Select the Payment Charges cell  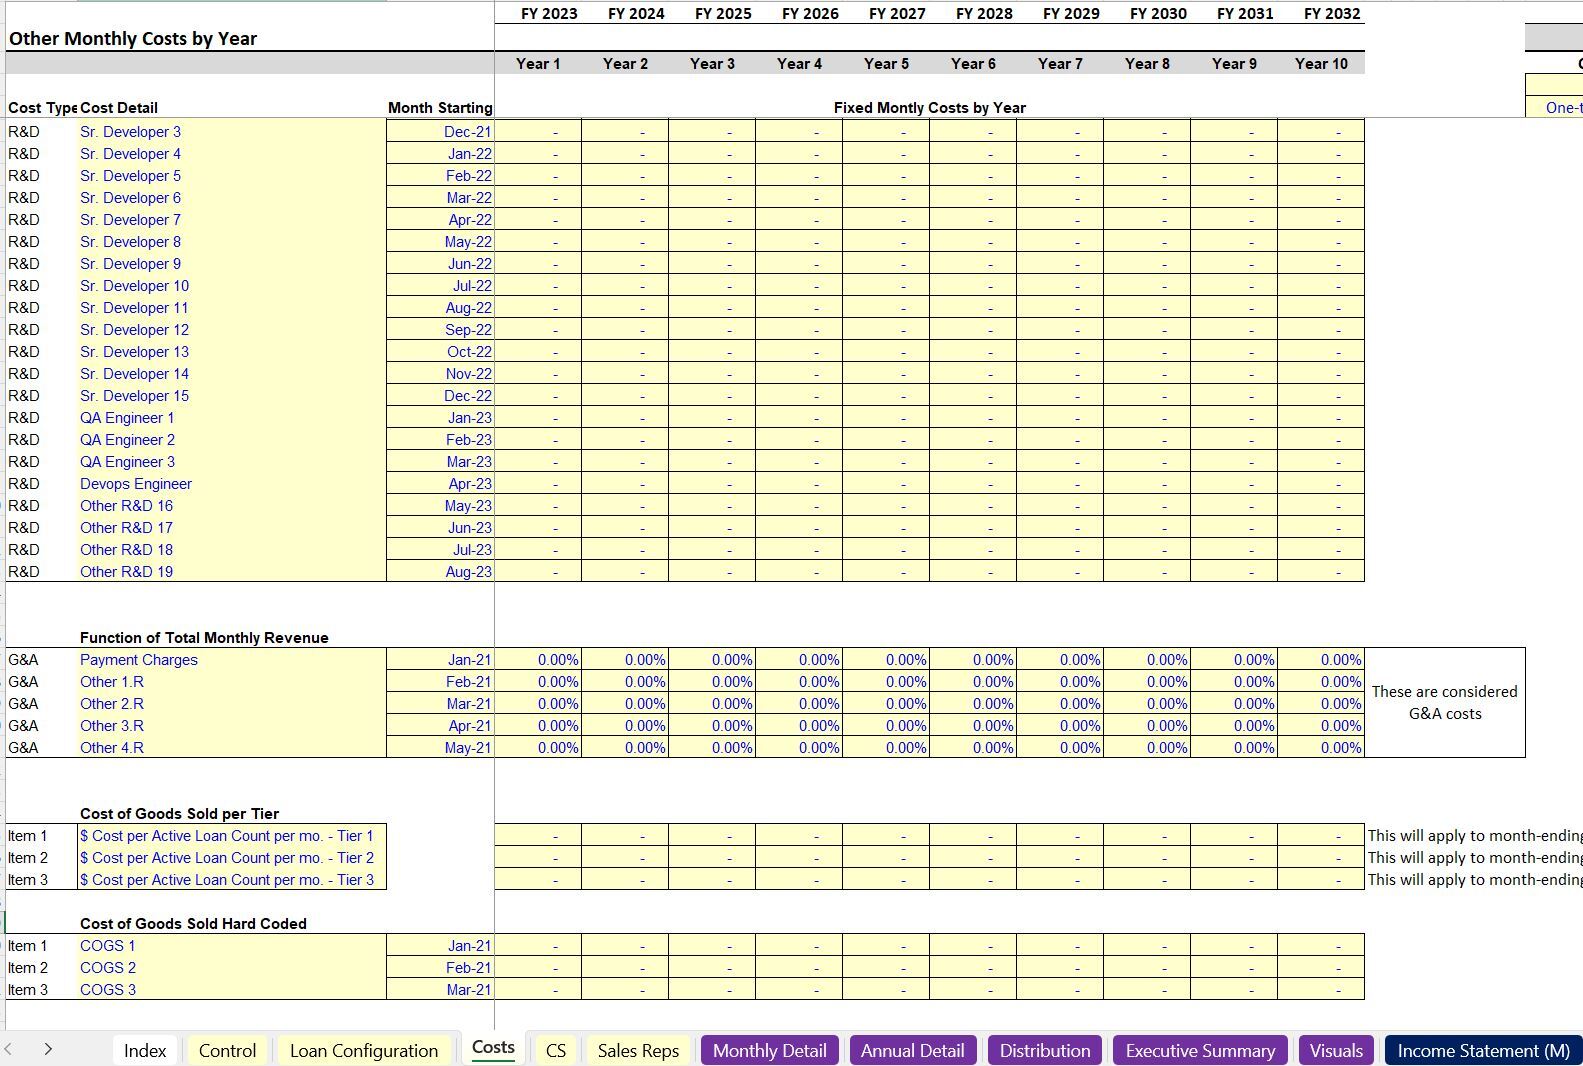click(x=232, y=659)
